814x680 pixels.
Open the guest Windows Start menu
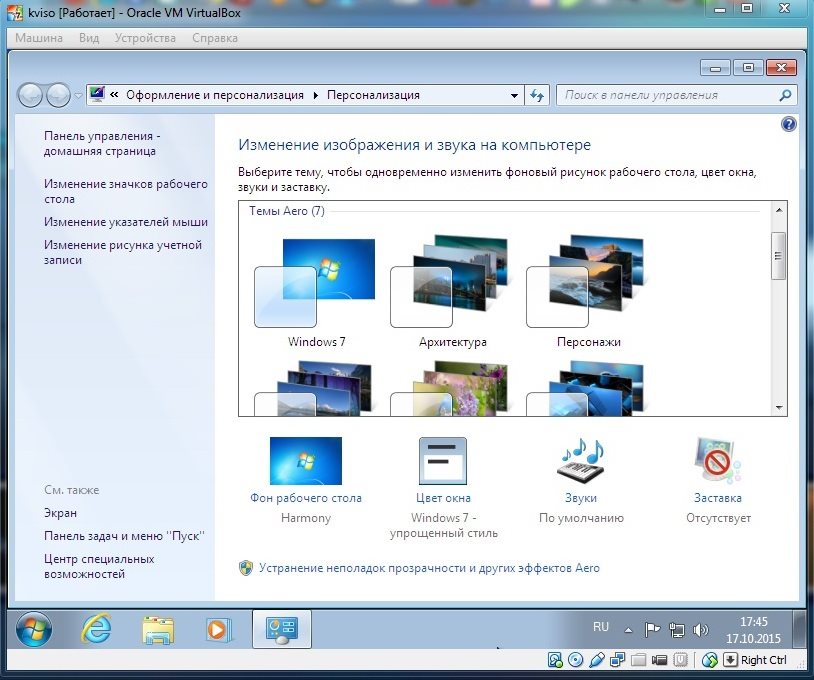pos(34,630)
